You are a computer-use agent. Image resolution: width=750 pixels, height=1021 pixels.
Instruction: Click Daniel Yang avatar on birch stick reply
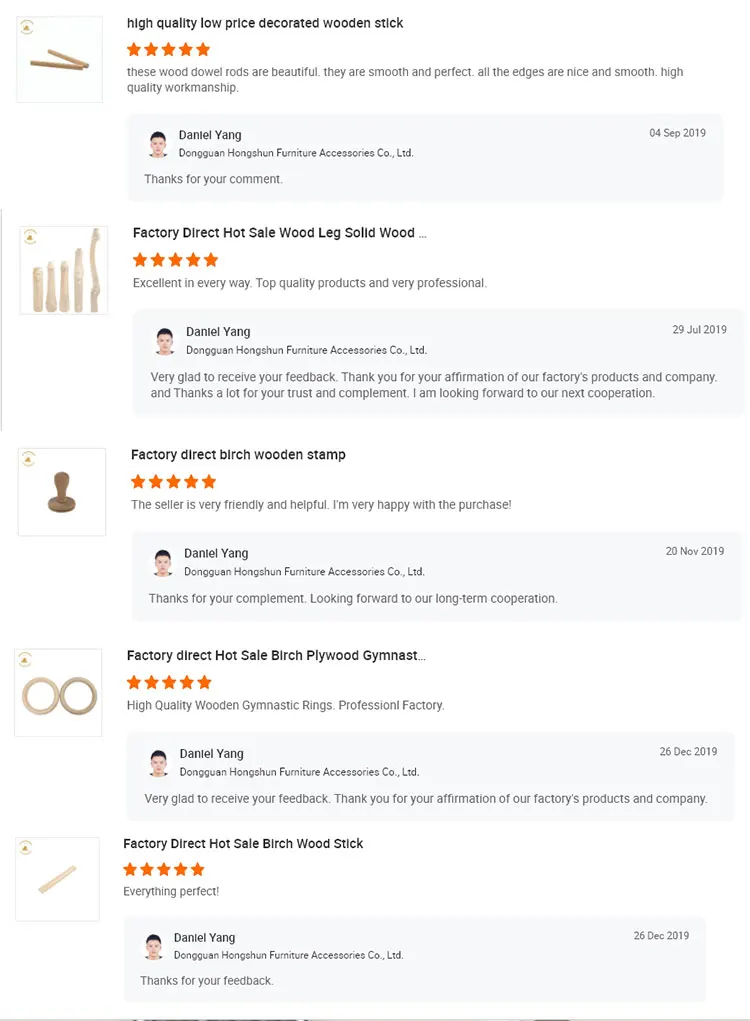pos(153,946)
